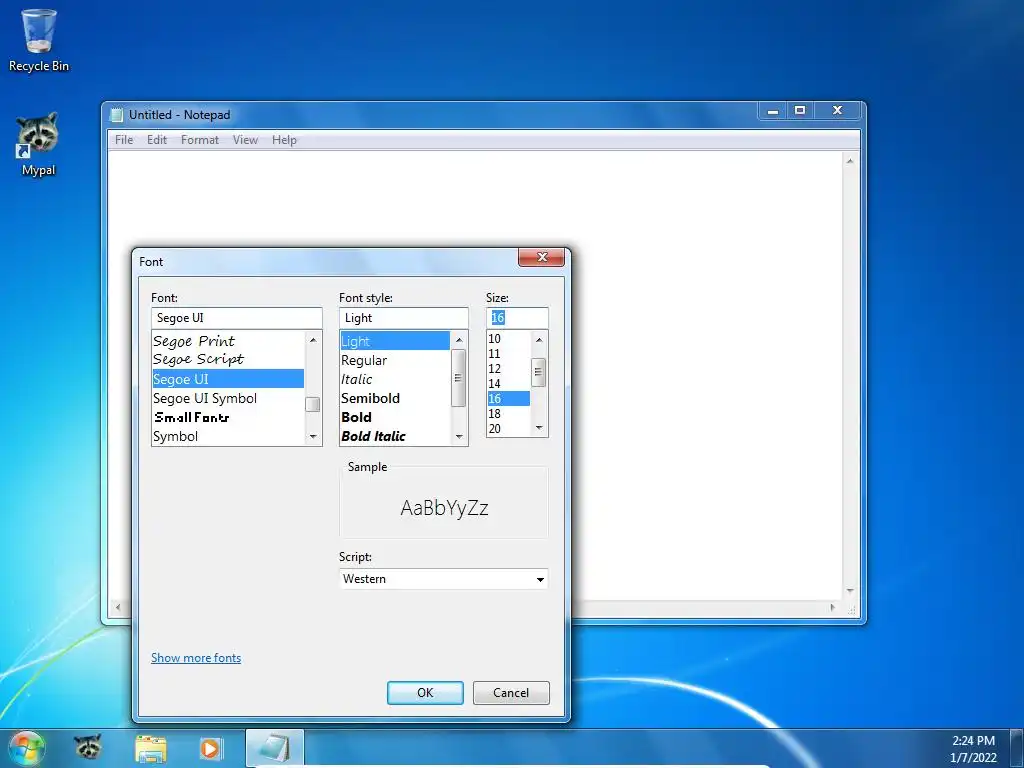Click Notepad's vertical scroll-down arrow

pos(850,591)
